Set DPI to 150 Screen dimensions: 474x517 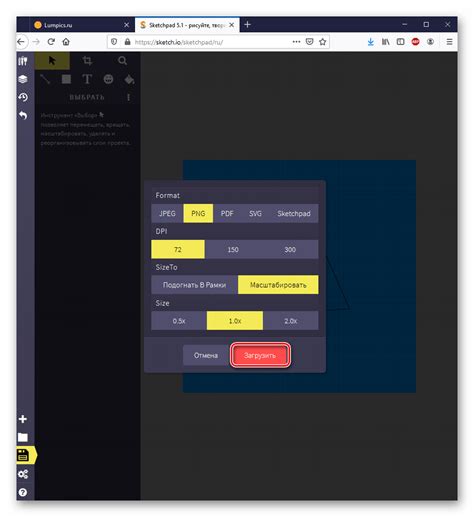233,249
